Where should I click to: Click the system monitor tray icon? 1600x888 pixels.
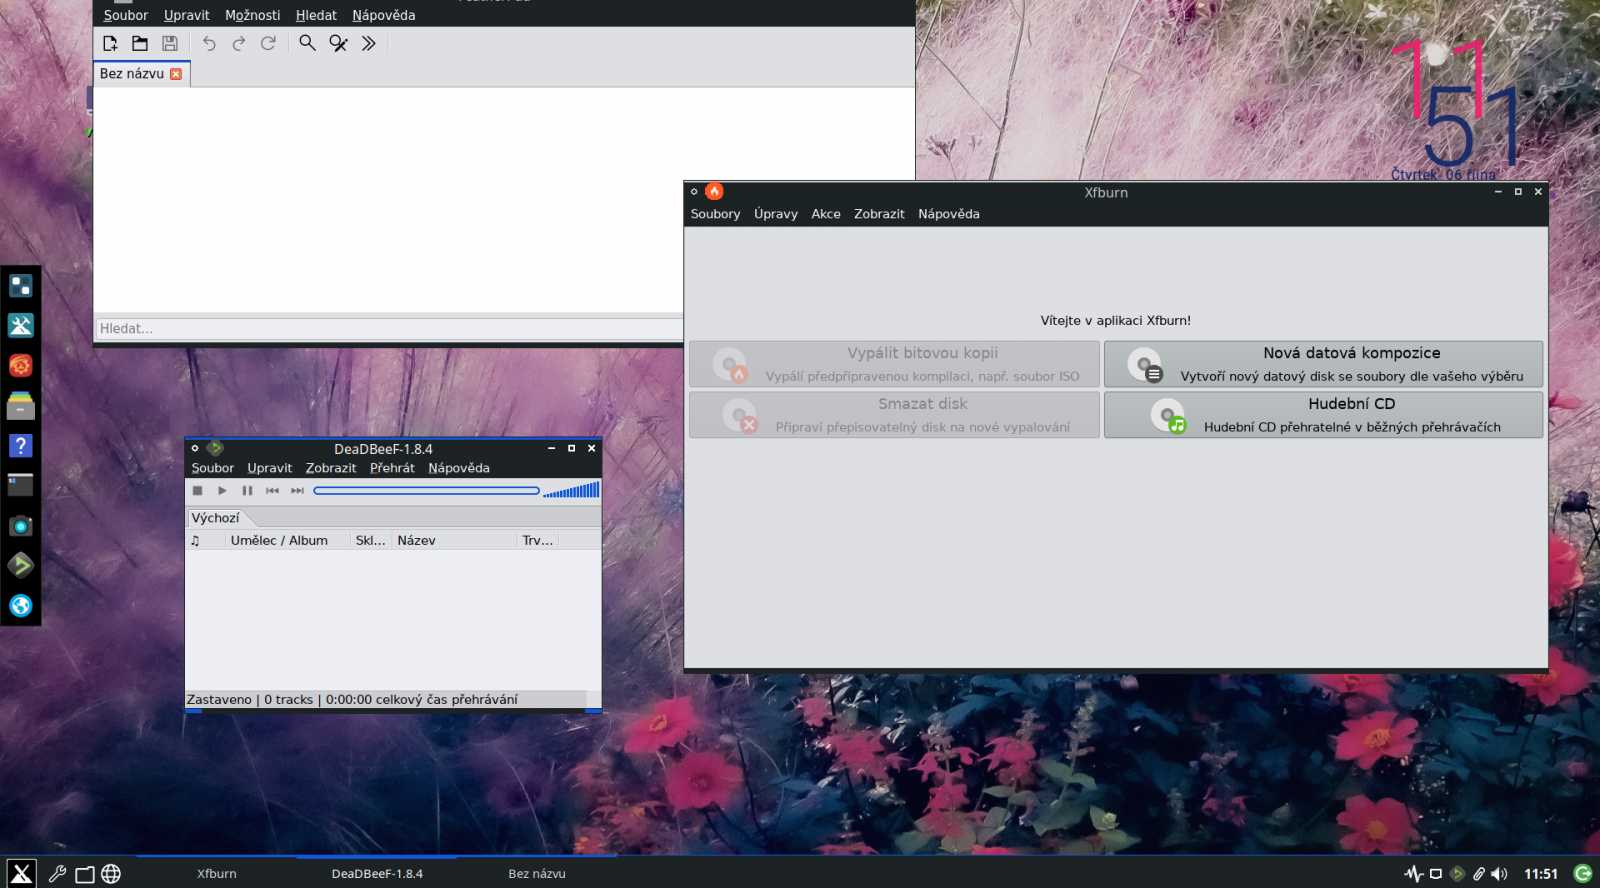click(x=1413, y=874)
